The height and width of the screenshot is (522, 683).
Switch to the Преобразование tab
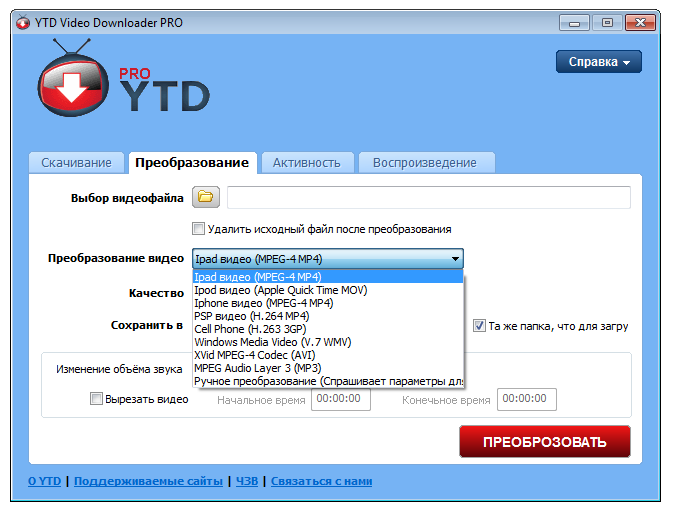[x=192, y=163]
